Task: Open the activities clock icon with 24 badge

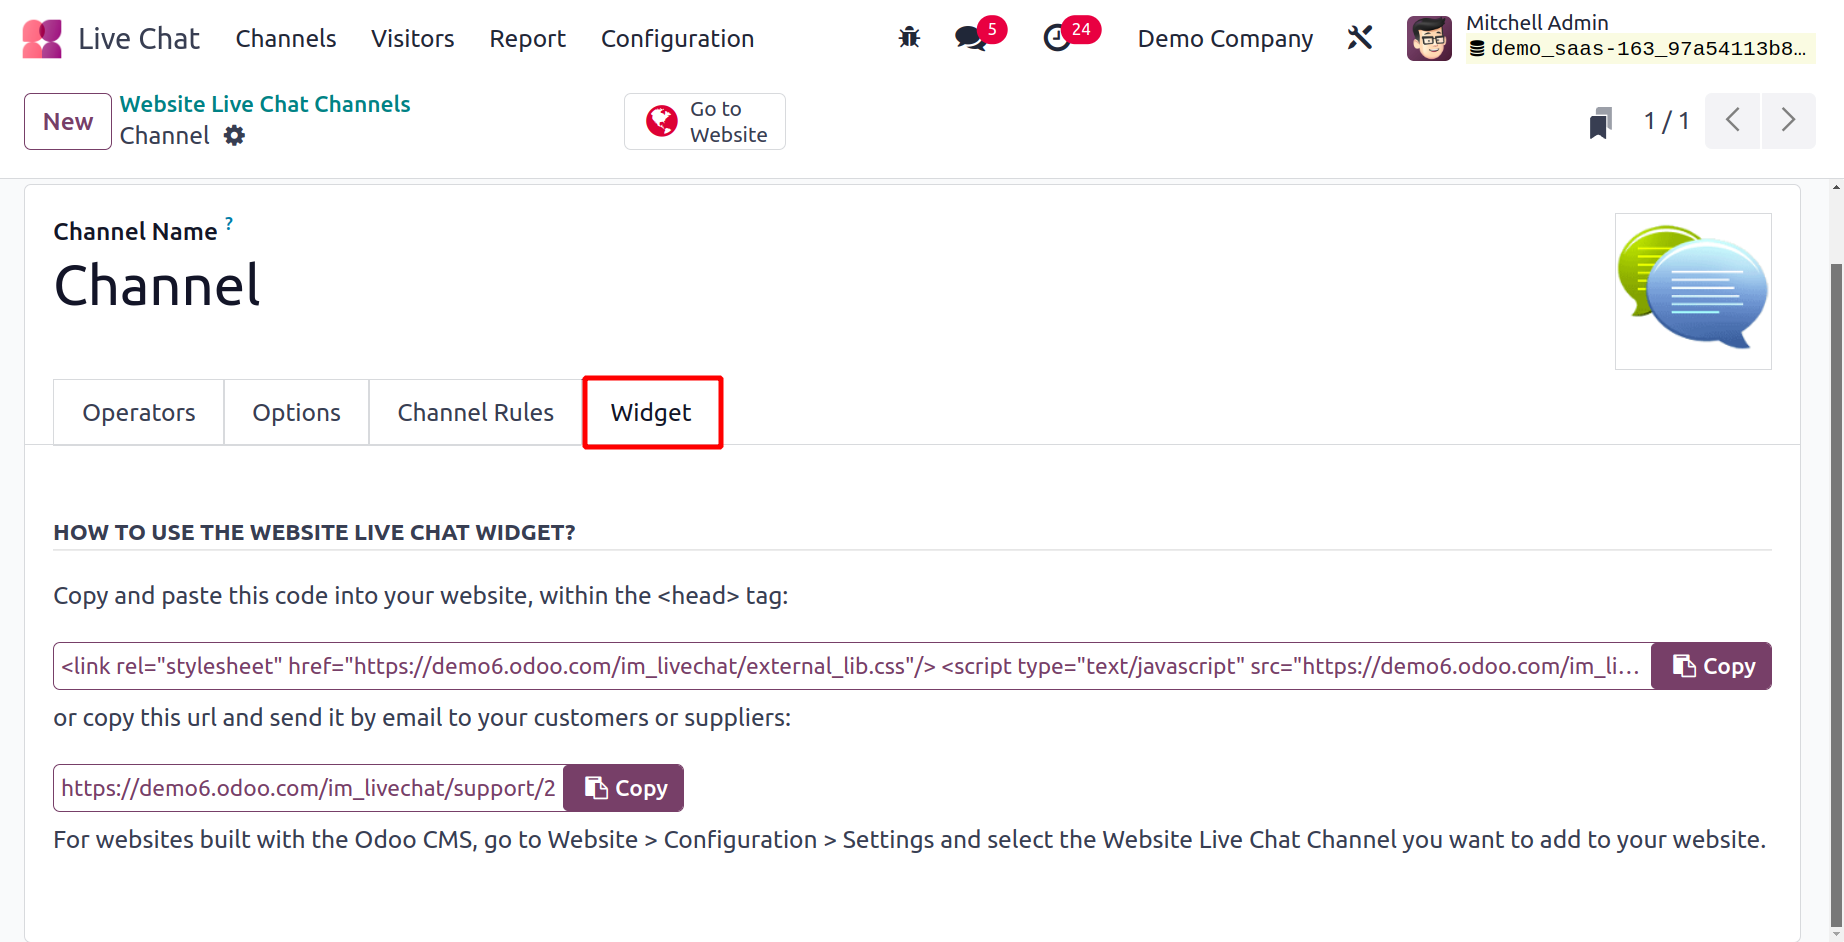Action: 1057,38
